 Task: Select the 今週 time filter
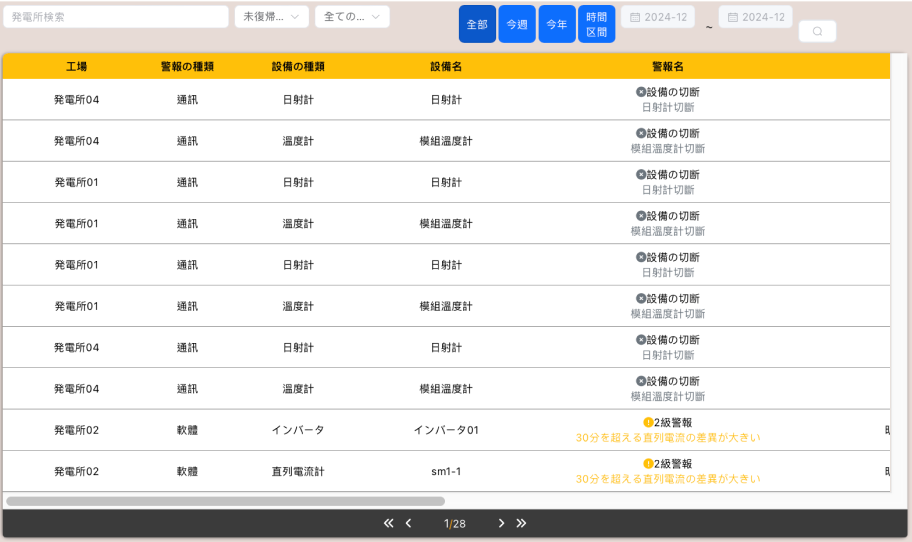pyautogui.click(x=516, y=24)
